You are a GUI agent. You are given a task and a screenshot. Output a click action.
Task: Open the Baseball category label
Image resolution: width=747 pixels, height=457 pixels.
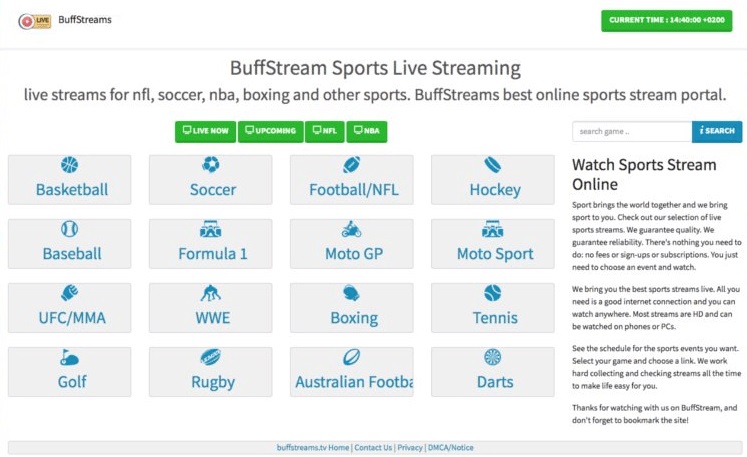coord(72,254)
